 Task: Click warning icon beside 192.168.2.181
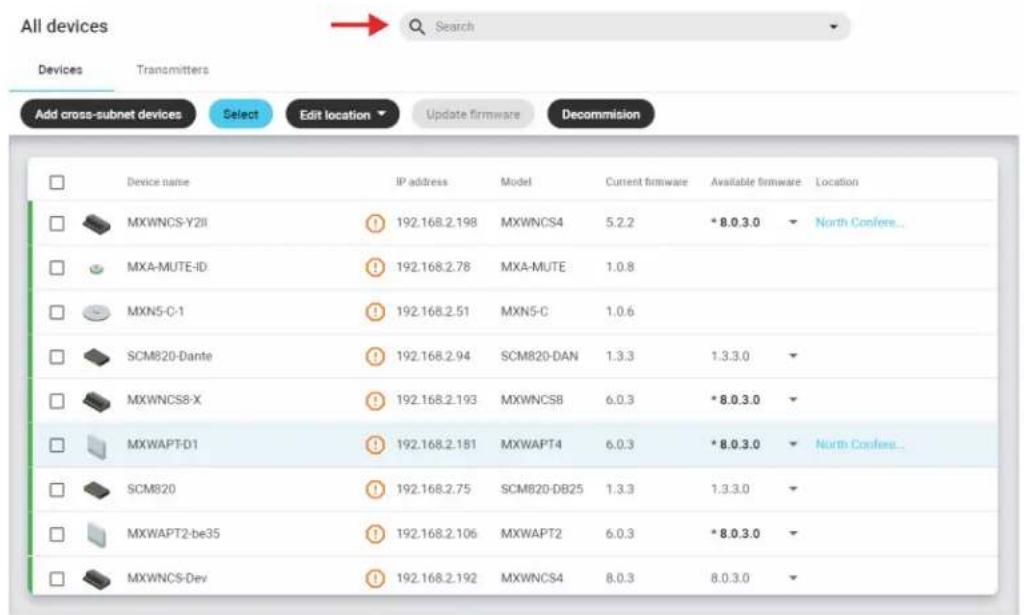click(375, 445)
